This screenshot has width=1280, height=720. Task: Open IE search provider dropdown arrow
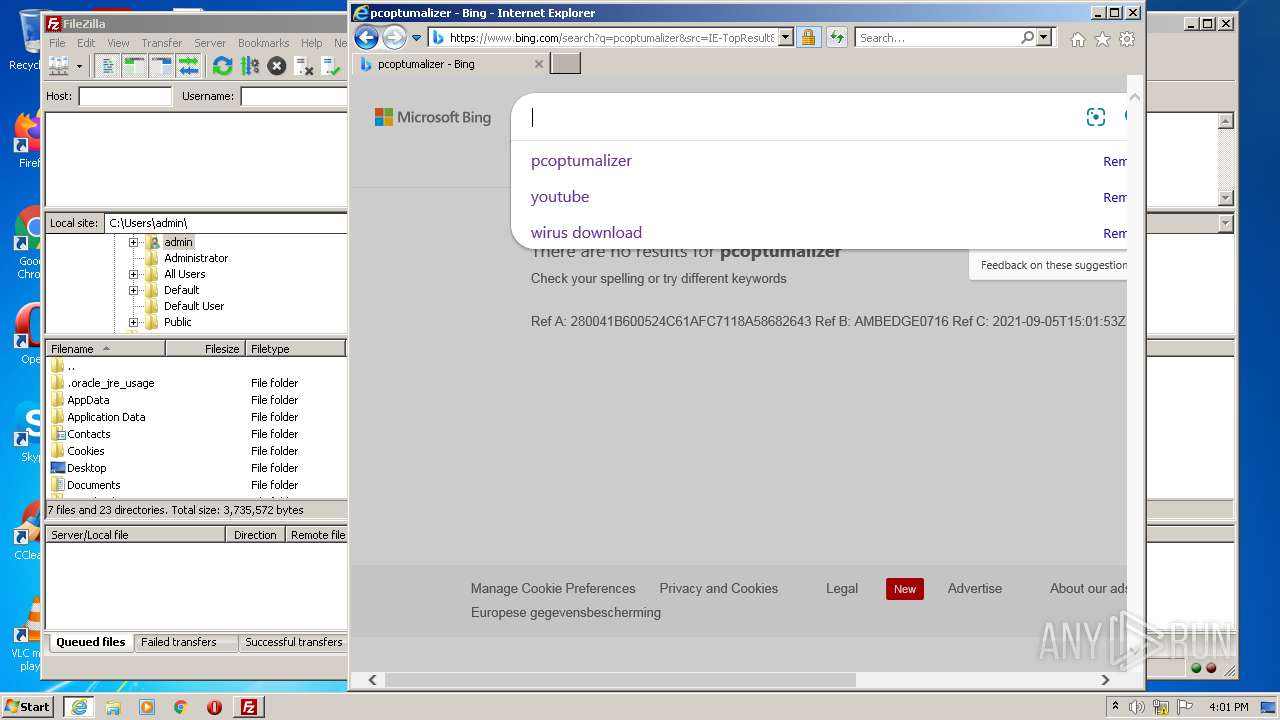click(x=1045, y=38)
